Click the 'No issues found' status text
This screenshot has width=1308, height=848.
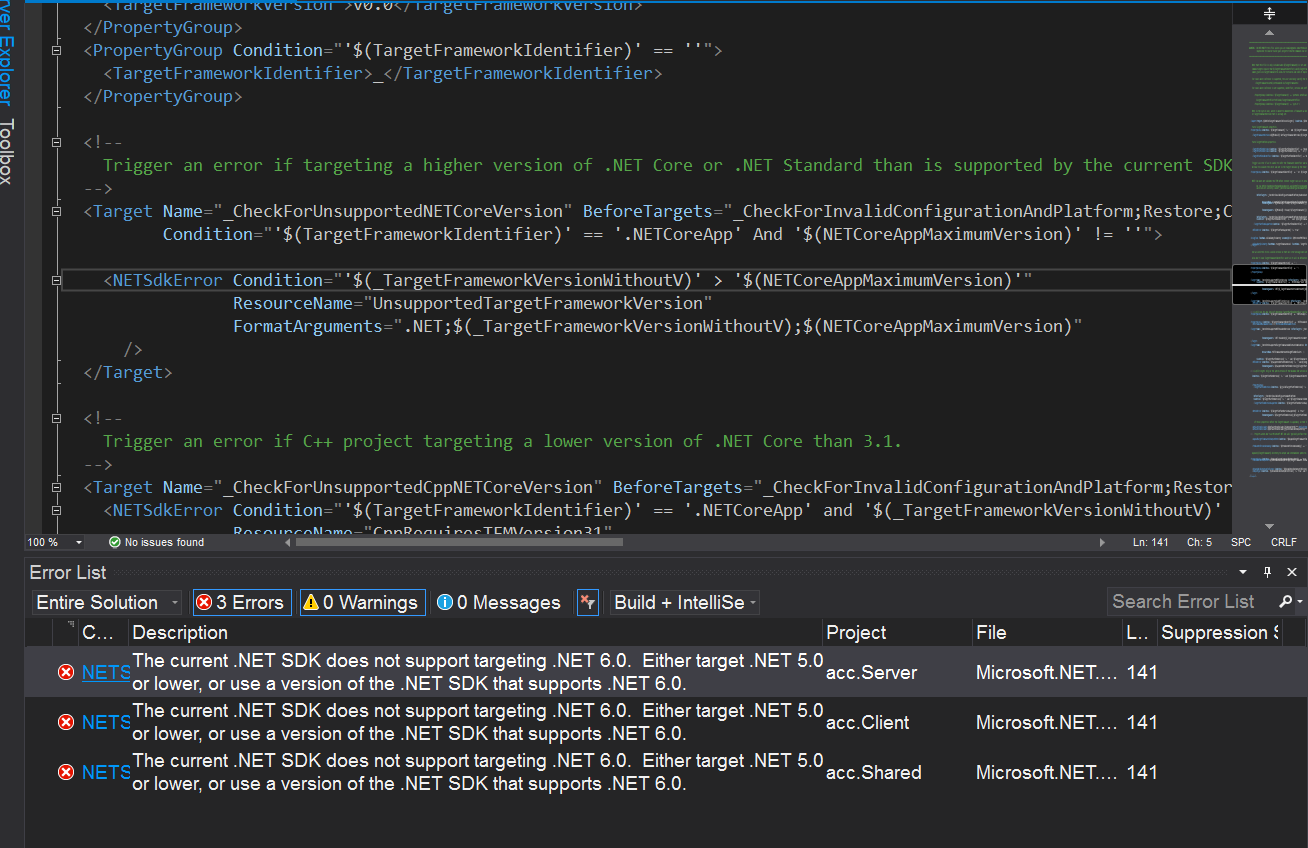[x=164, y=542]
